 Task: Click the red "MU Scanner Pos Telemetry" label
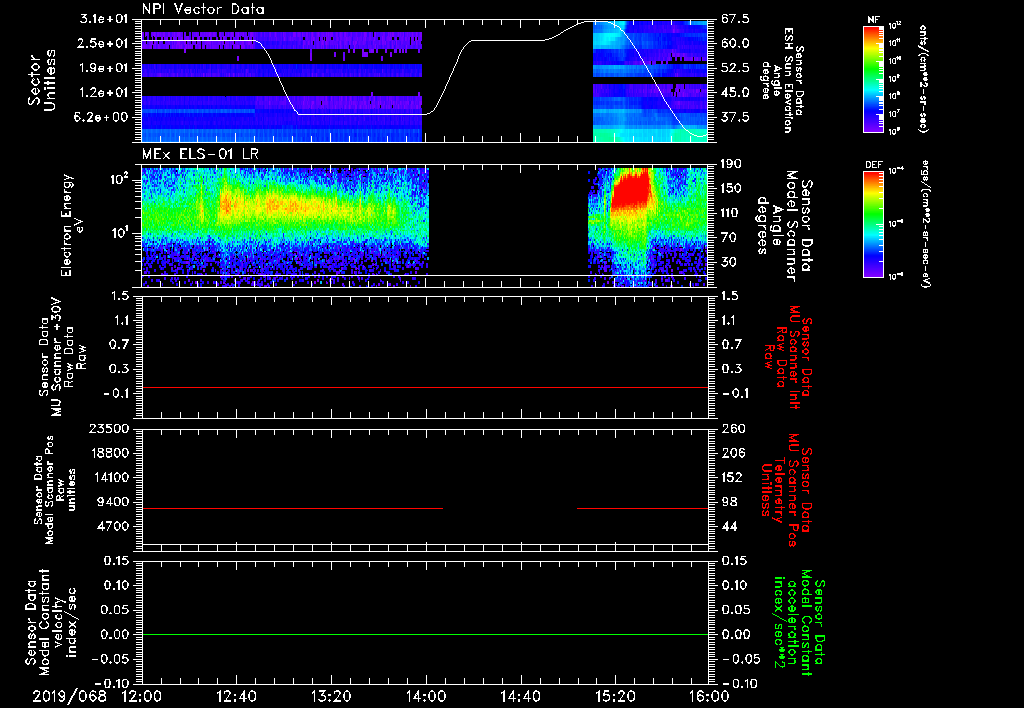(x=786, y=490)
